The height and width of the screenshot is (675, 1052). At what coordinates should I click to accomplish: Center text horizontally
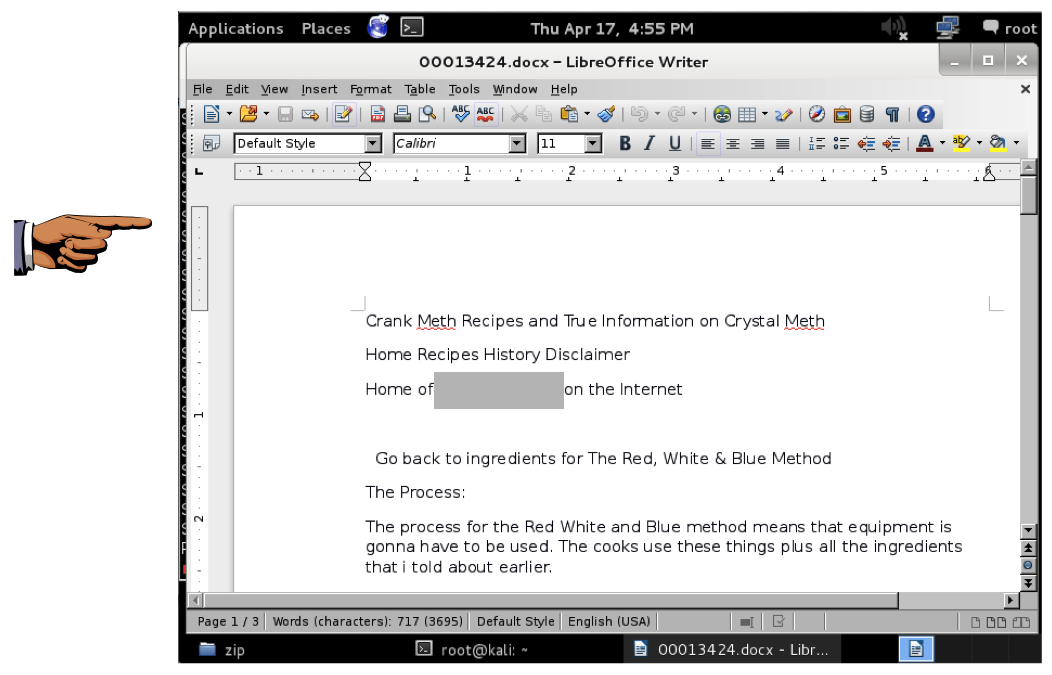pos(733,144)
